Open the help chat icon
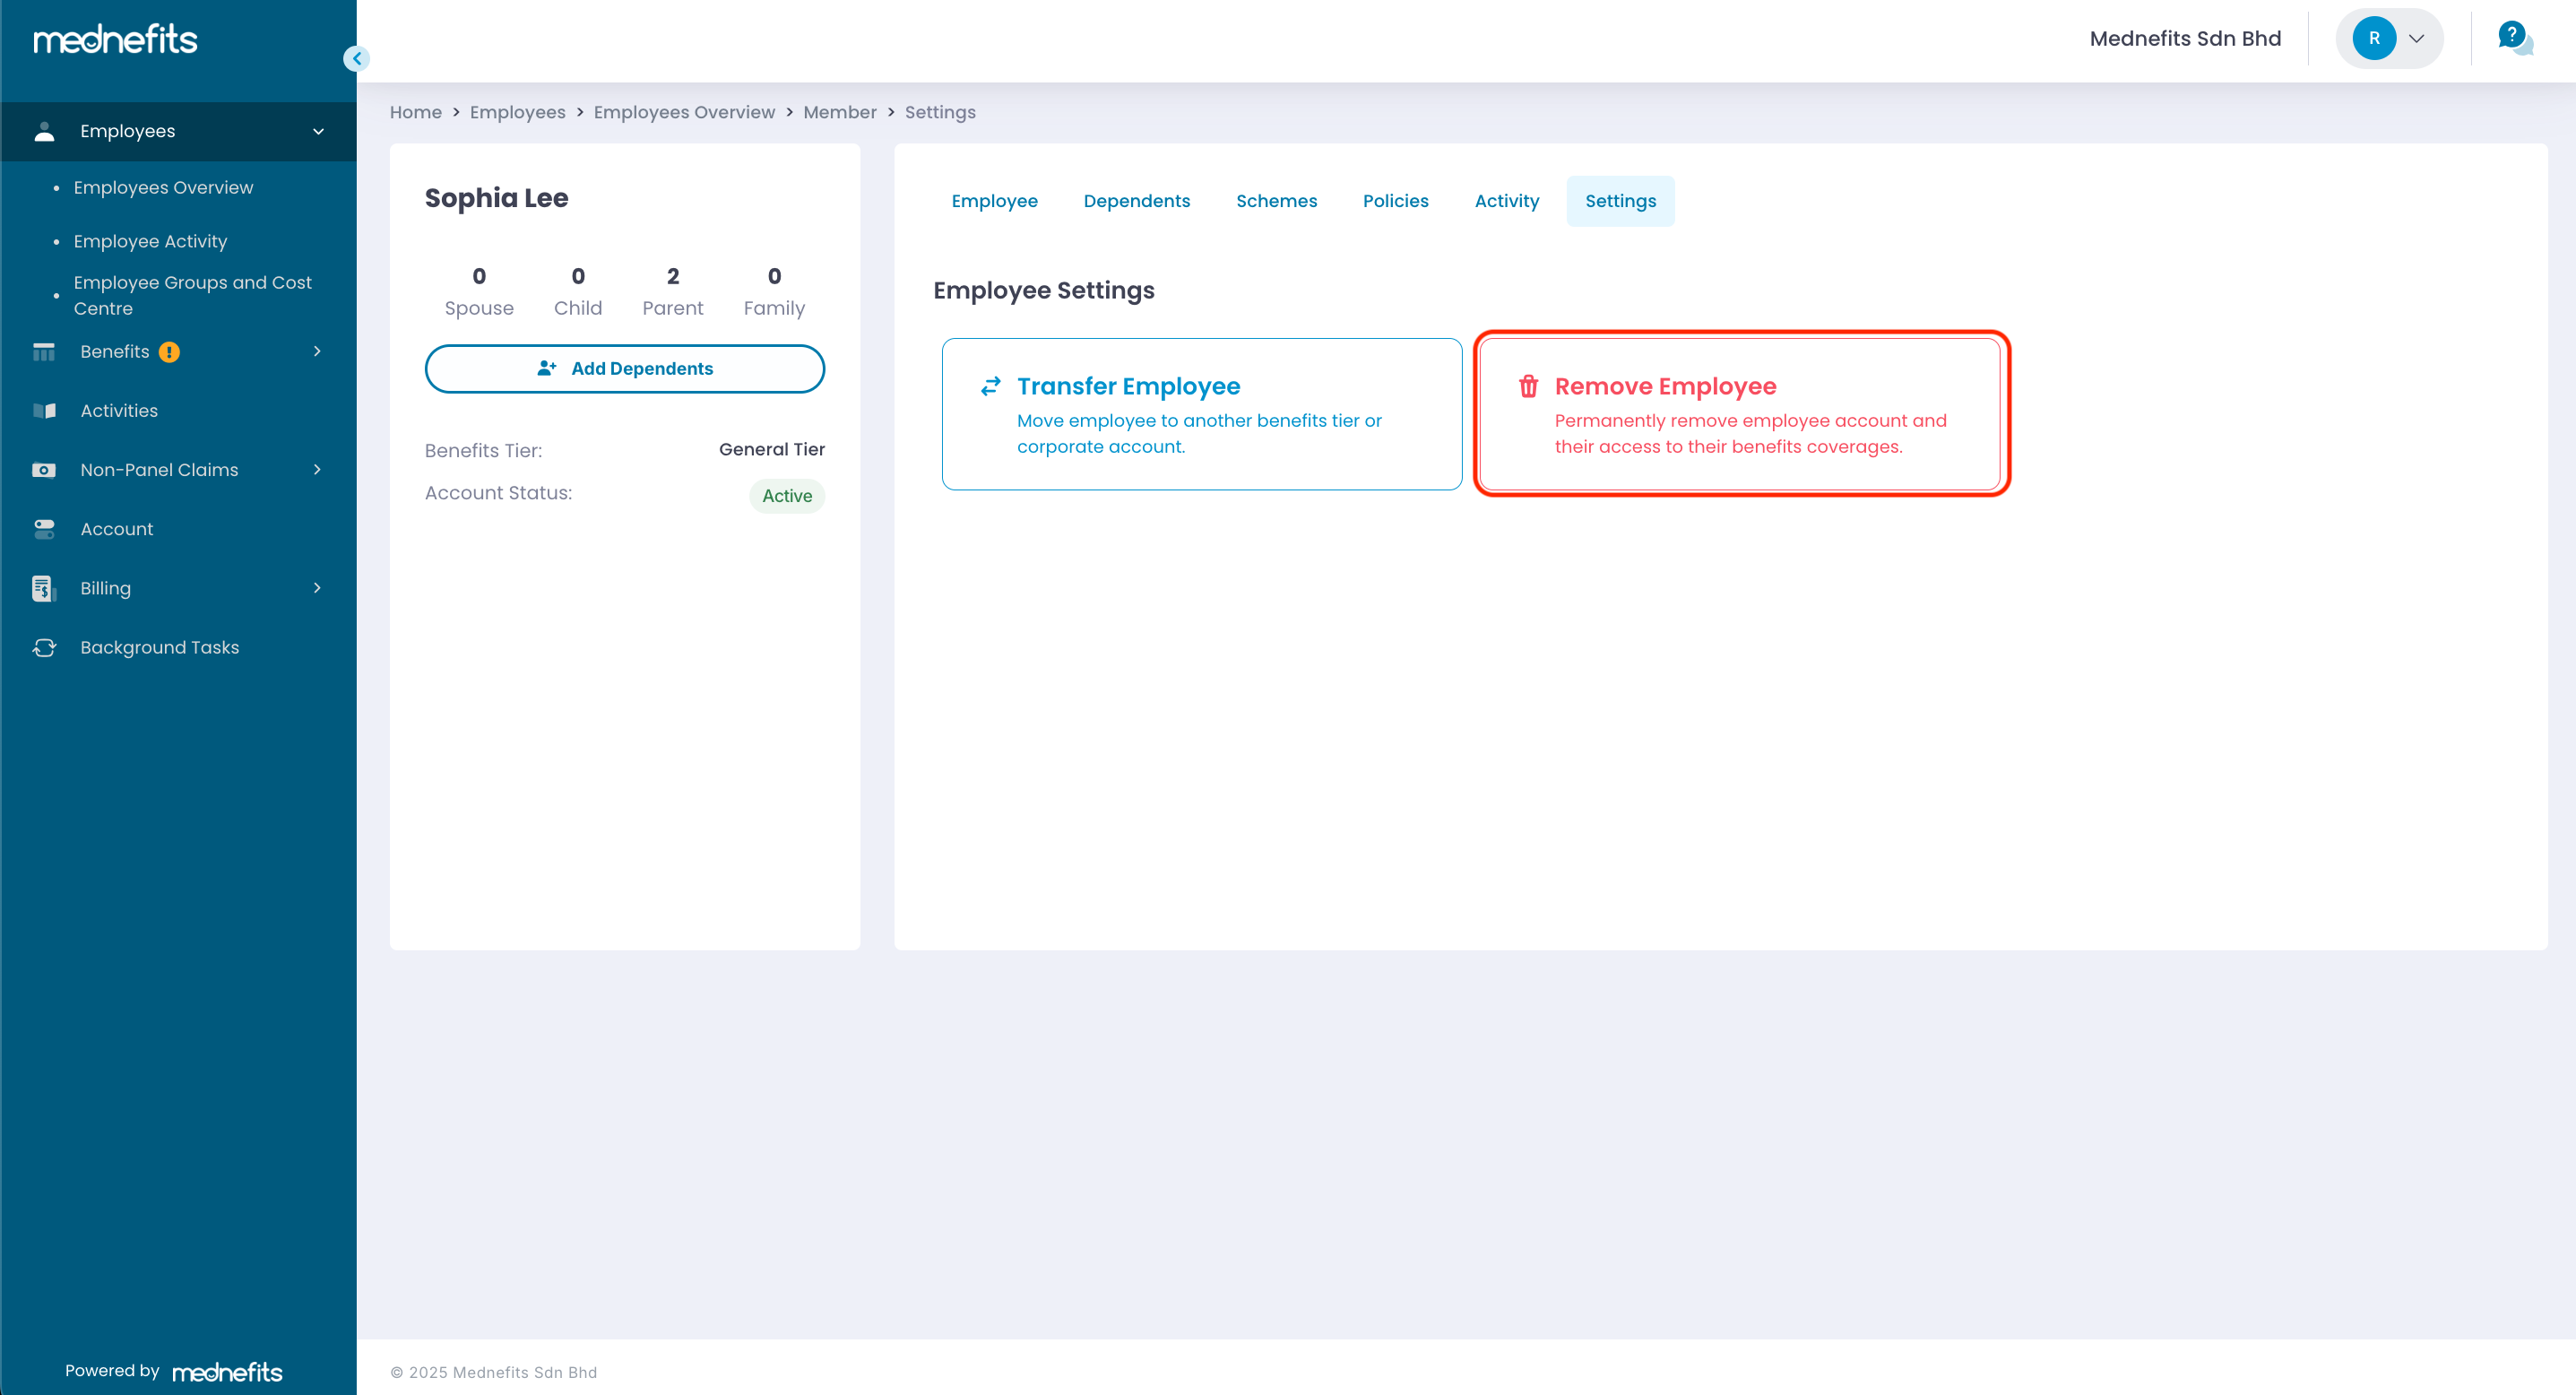The image size is (2576, 1395). tap(2514, 38)
